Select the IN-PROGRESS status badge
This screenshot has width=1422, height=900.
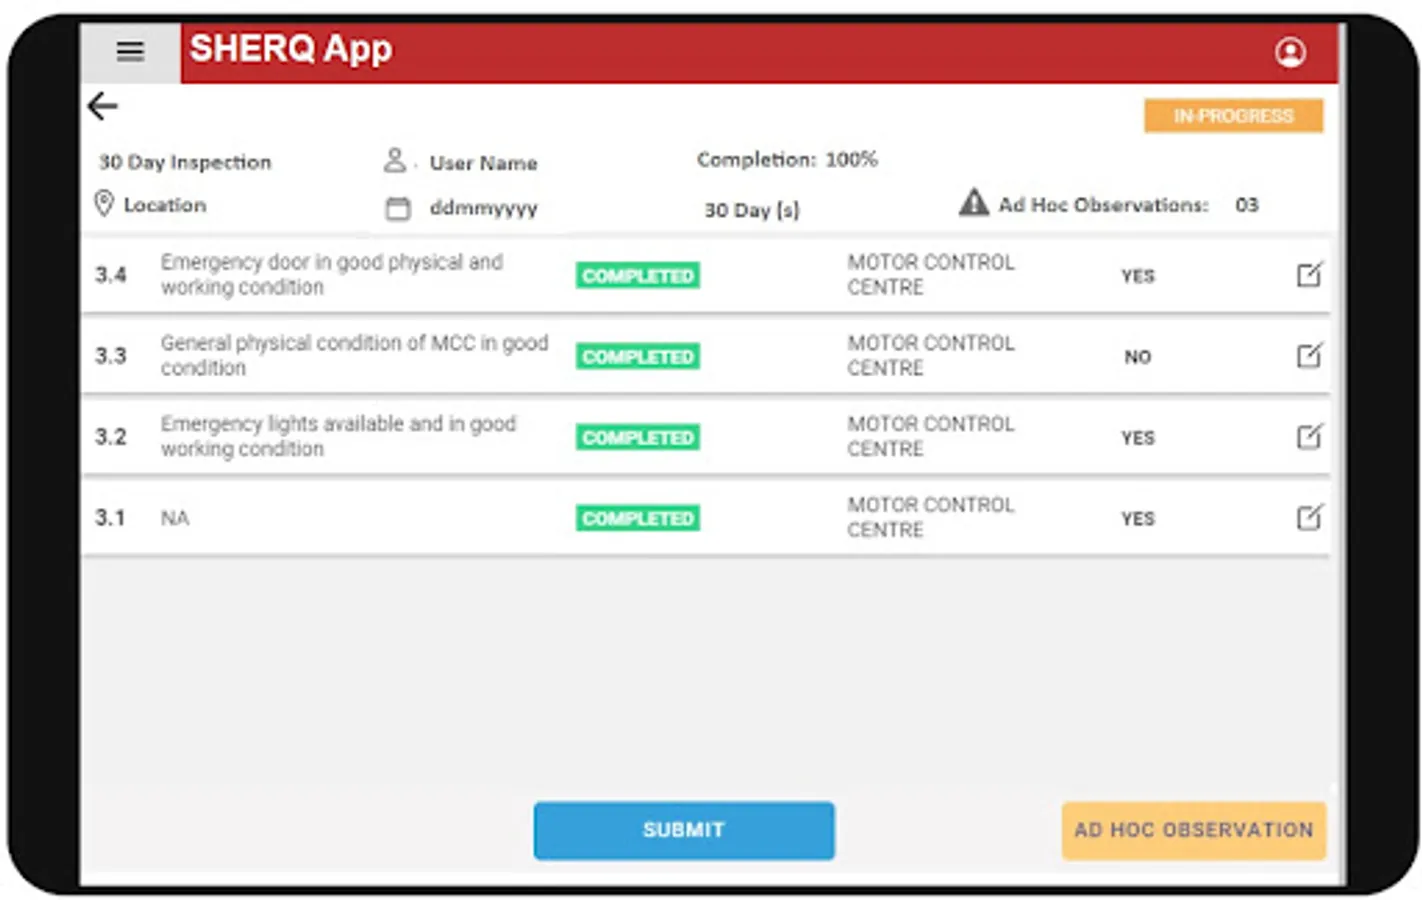pyautogui.click(x=1233, y=116)
